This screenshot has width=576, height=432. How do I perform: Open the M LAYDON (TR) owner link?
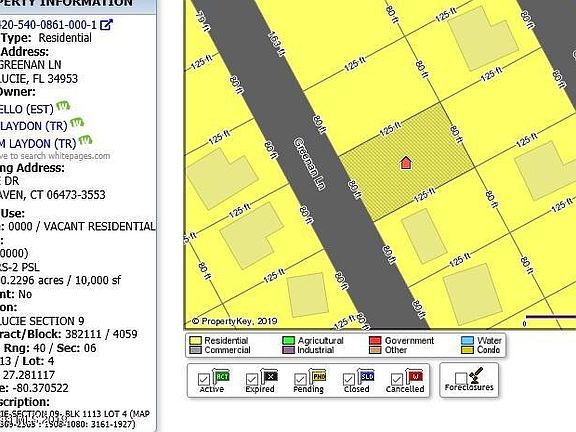point(38,143)
